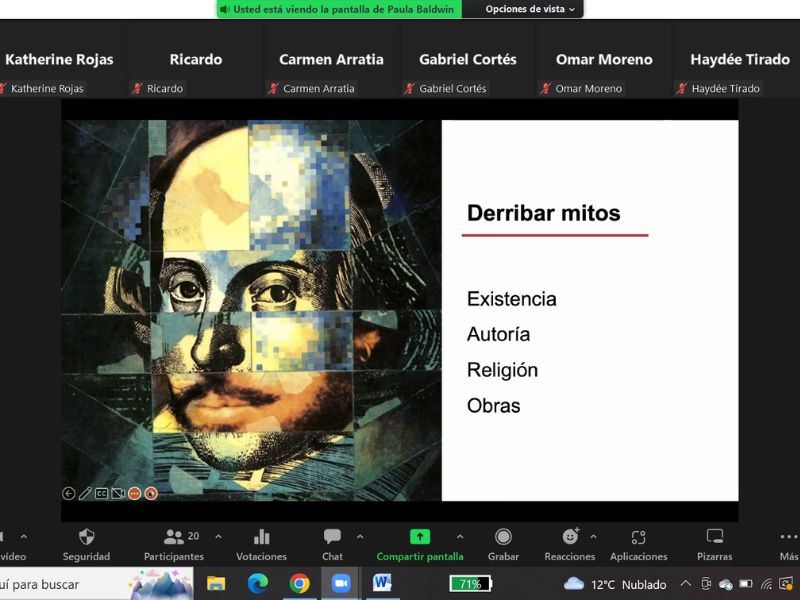Click Haydée Tirado's muted microphone icon

click(x=682, y=89)
